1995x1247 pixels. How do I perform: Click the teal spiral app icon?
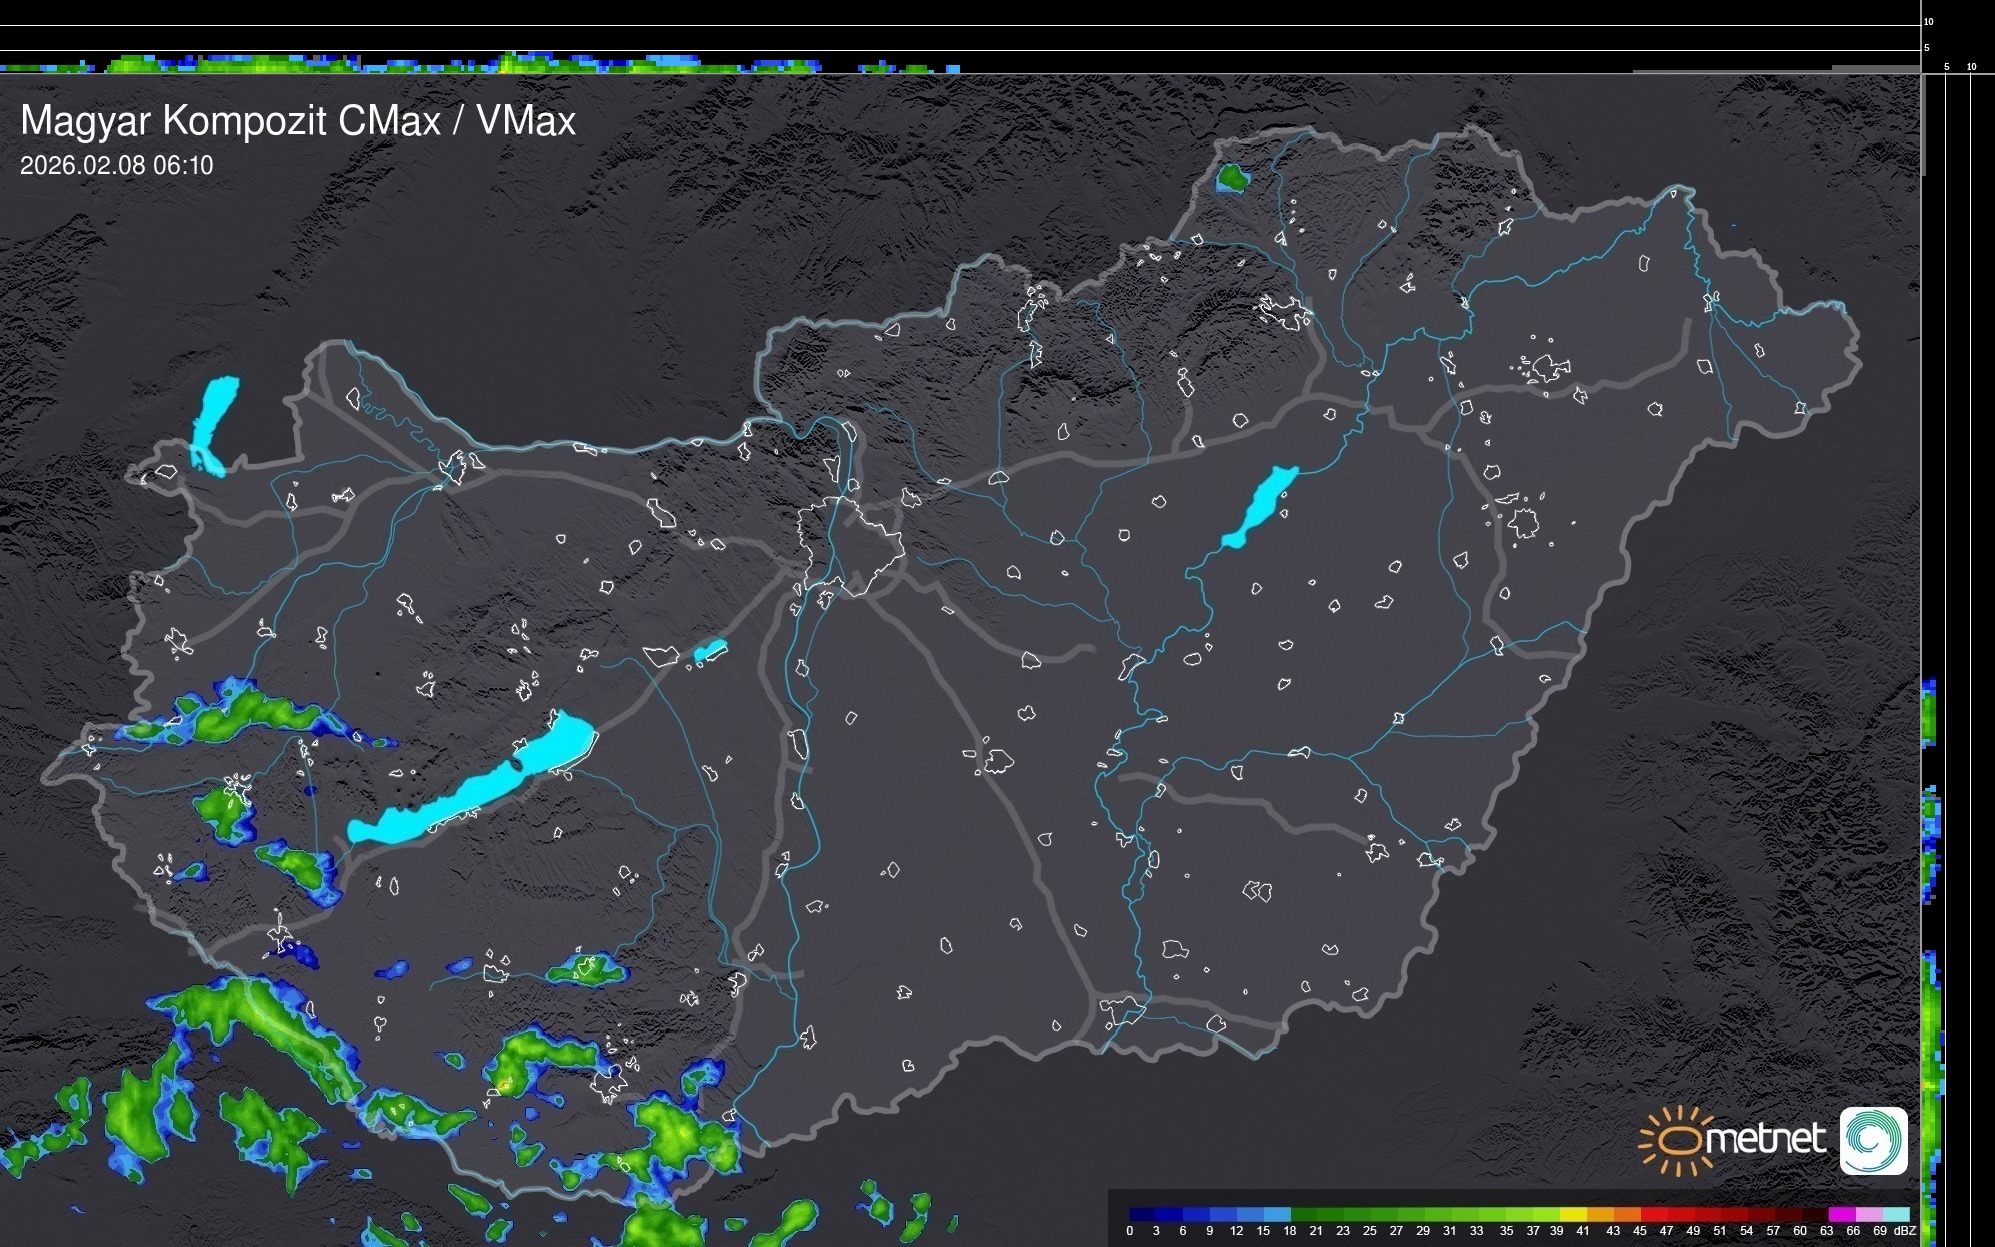point(1873,1140)
